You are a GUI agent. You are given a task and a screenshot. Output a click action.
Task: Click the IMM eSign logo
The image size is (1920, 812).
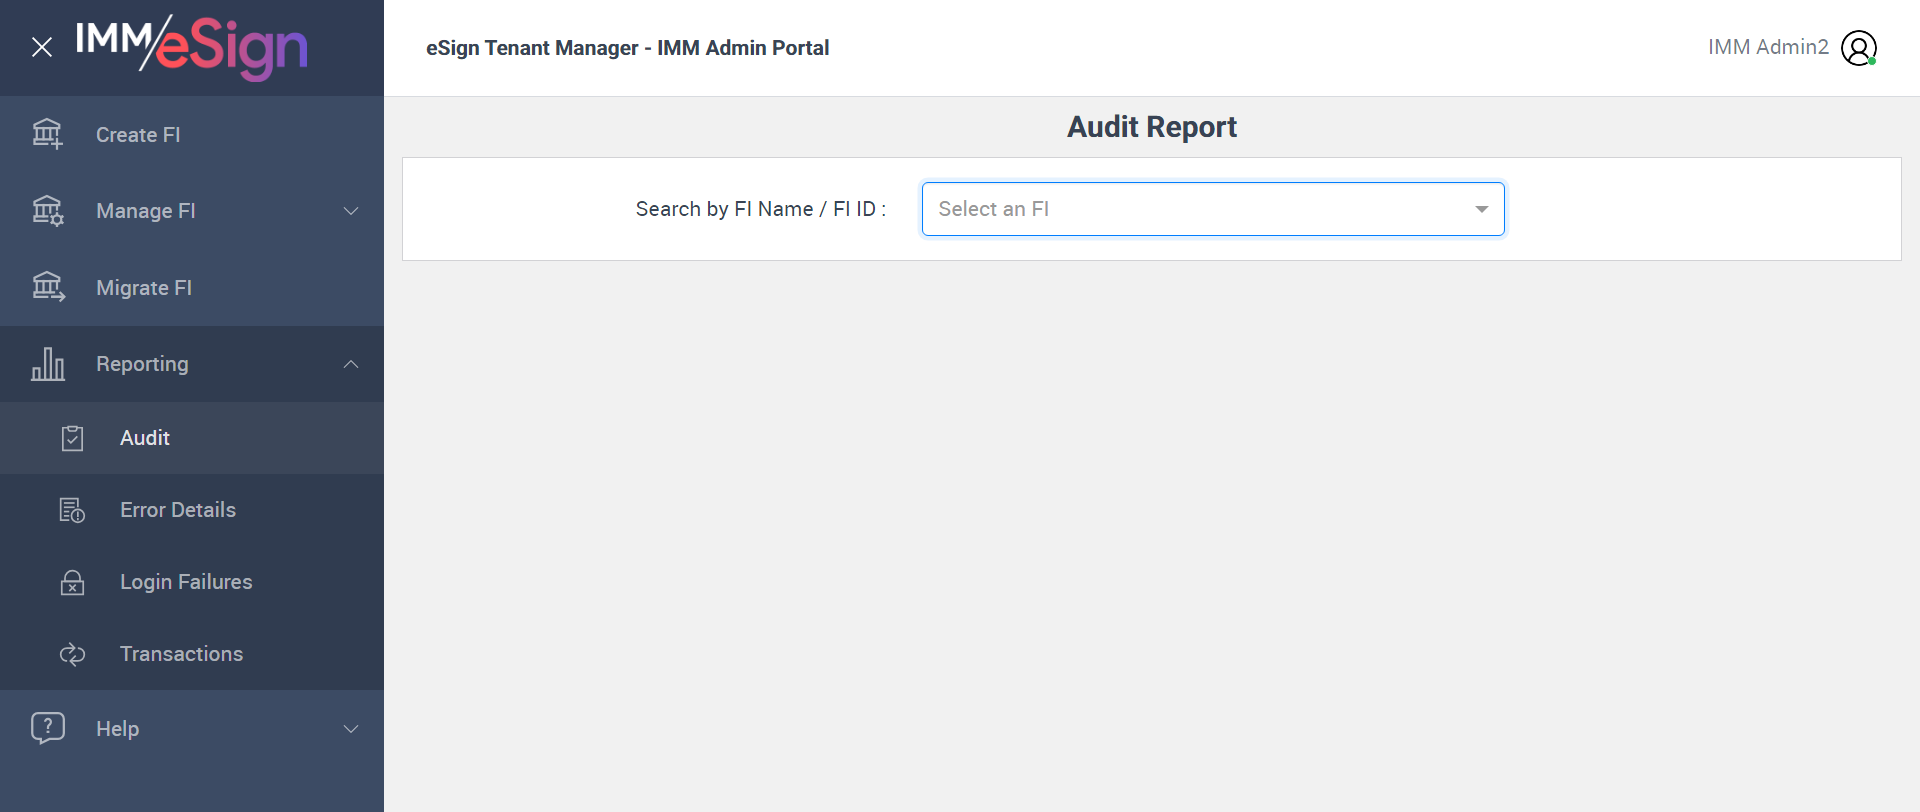click(192, 47)
